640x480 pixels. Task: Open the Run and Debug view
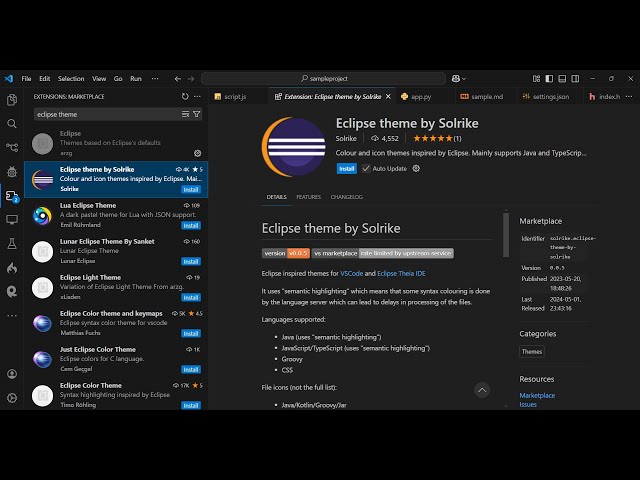coord(12,172)
